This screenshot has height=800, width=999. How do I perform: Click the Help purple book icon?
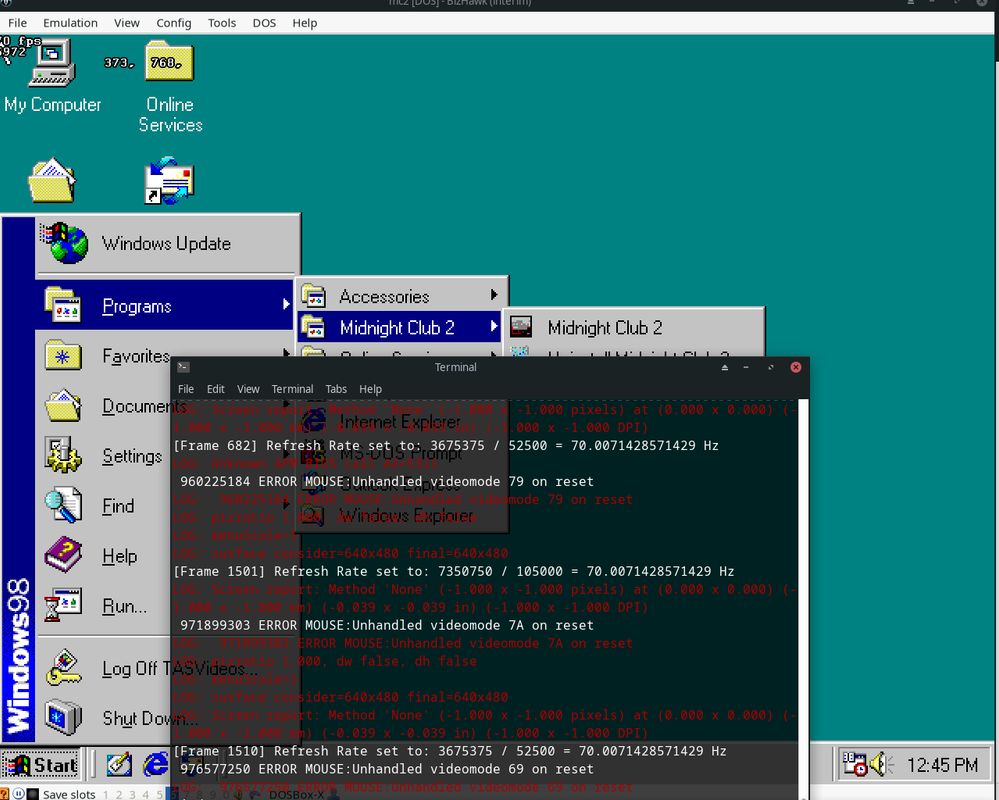(62, 555)
